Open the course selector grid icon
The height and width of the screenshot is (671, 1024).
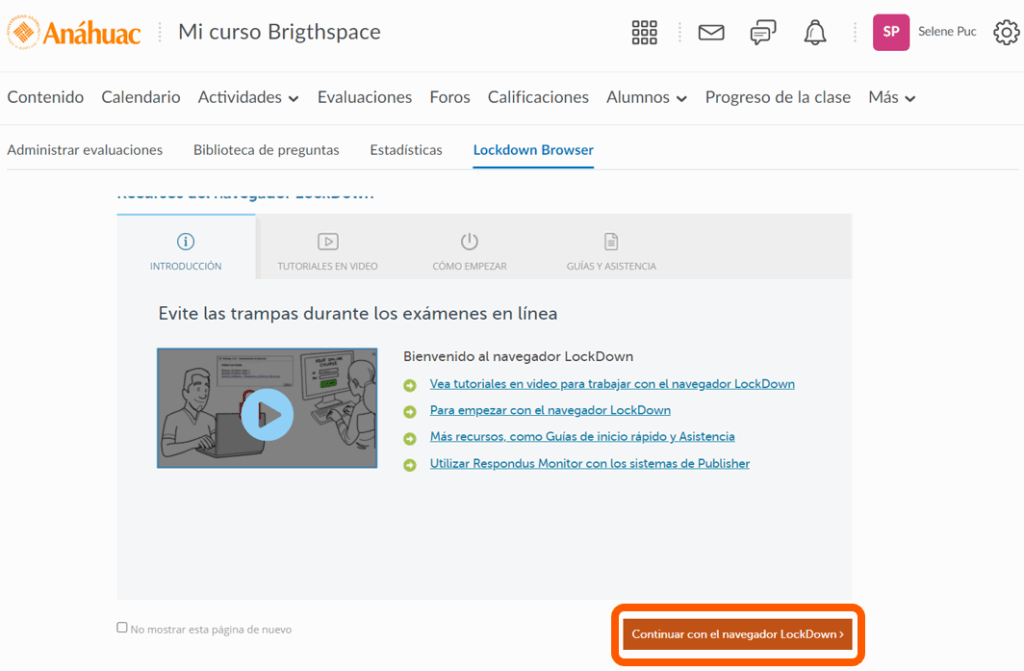[x=645, y=32]
